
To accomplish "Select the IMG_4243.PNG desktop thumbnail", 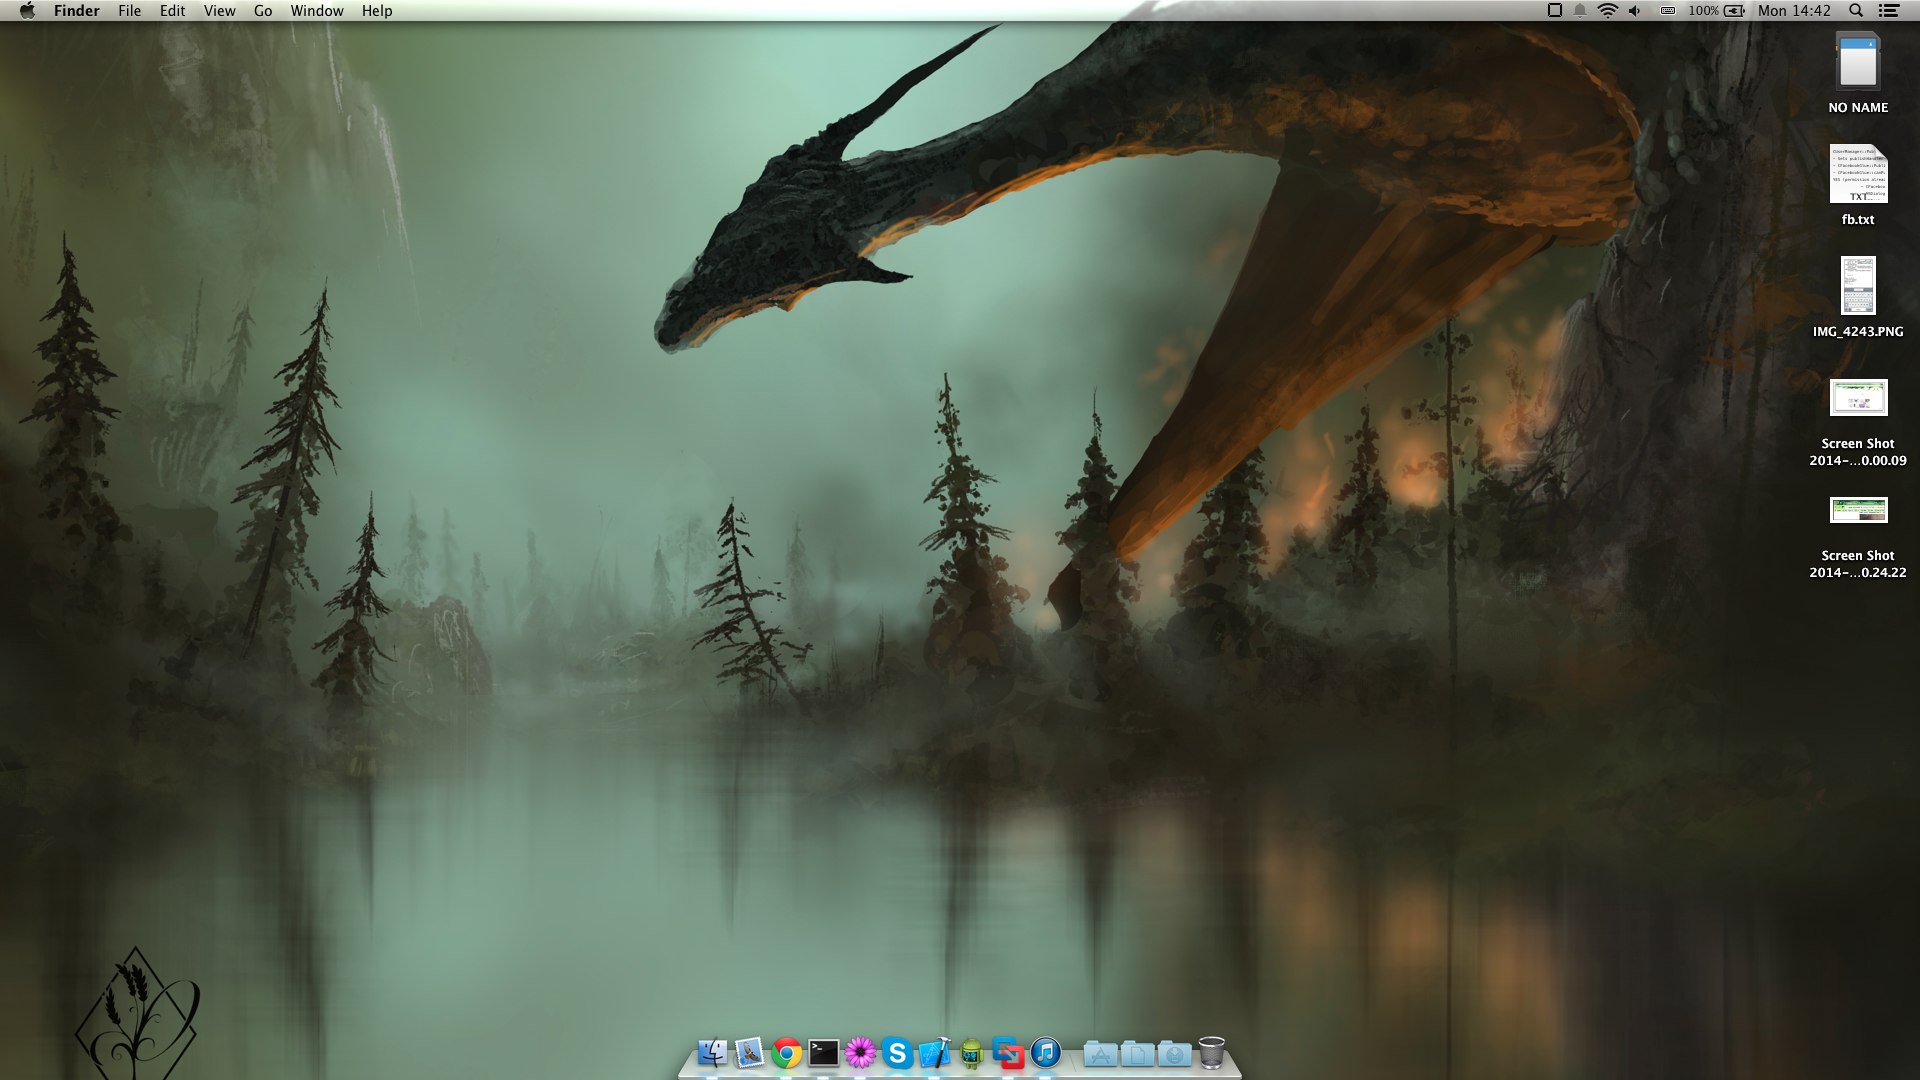I will [1858, 286].
